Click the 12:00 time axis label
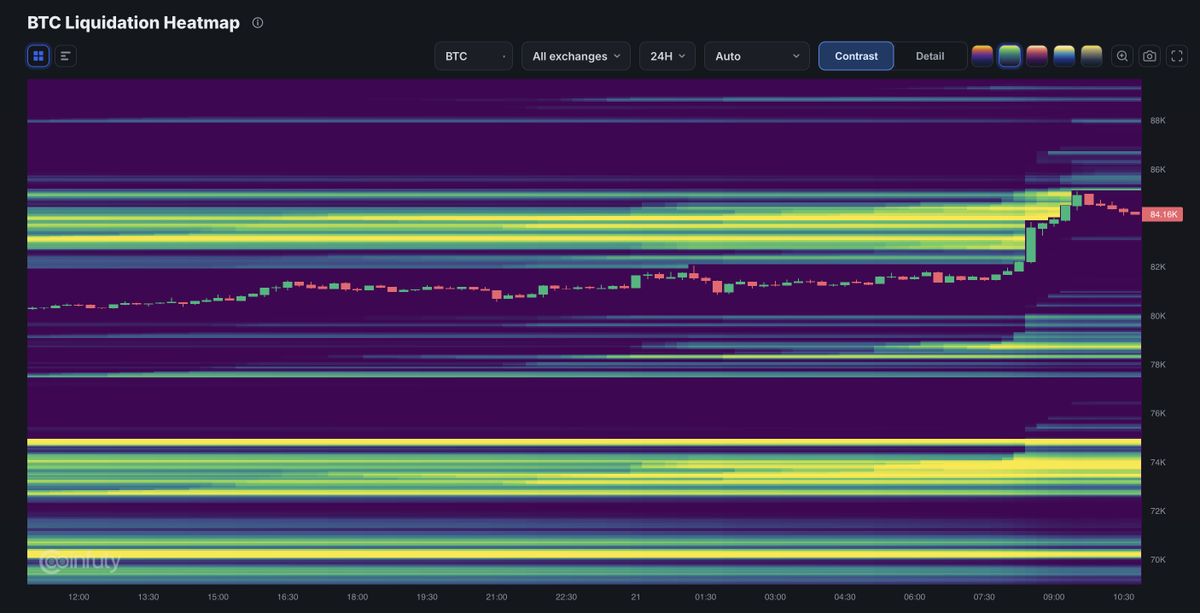The image size is (1200, 613). pos(79,597)
